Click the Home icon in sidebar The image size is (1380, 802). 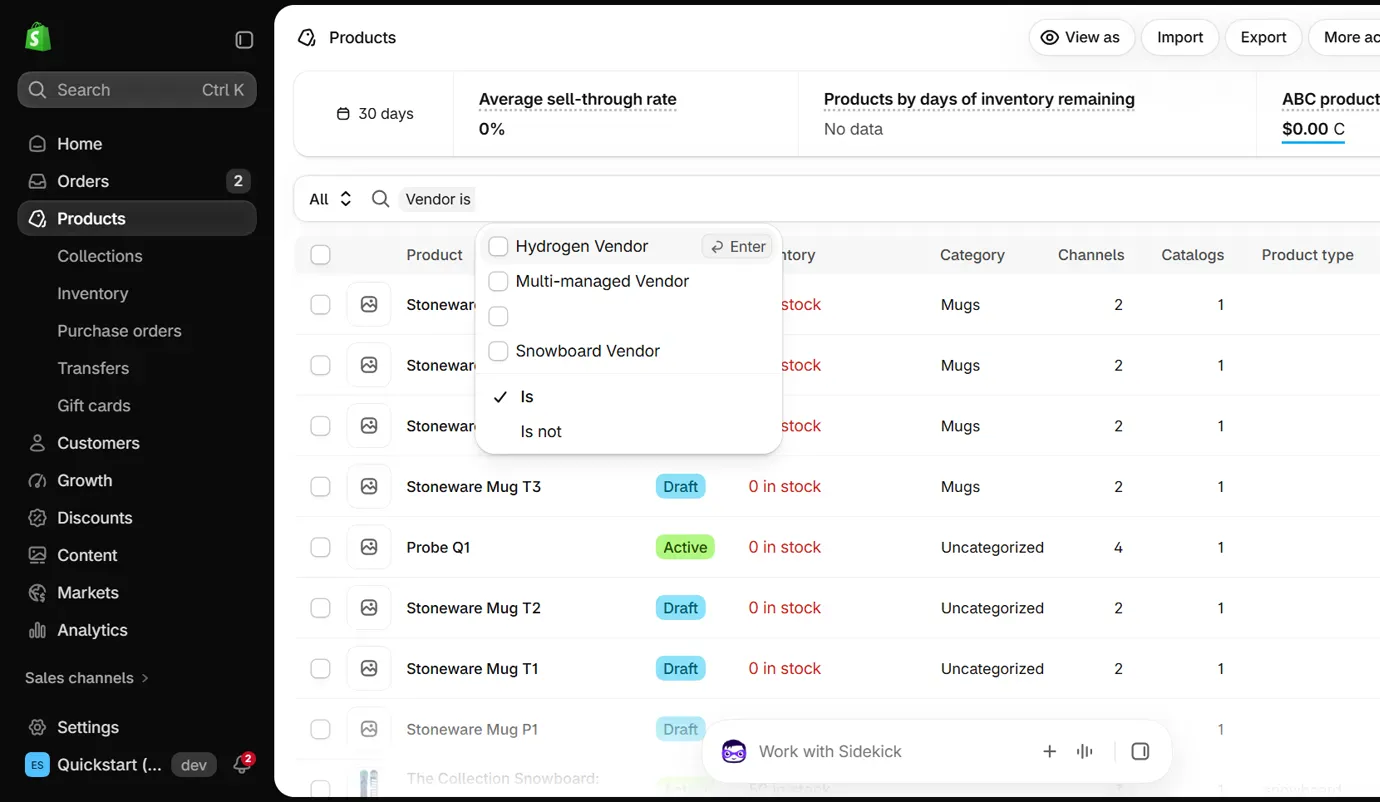pos(37,144)
